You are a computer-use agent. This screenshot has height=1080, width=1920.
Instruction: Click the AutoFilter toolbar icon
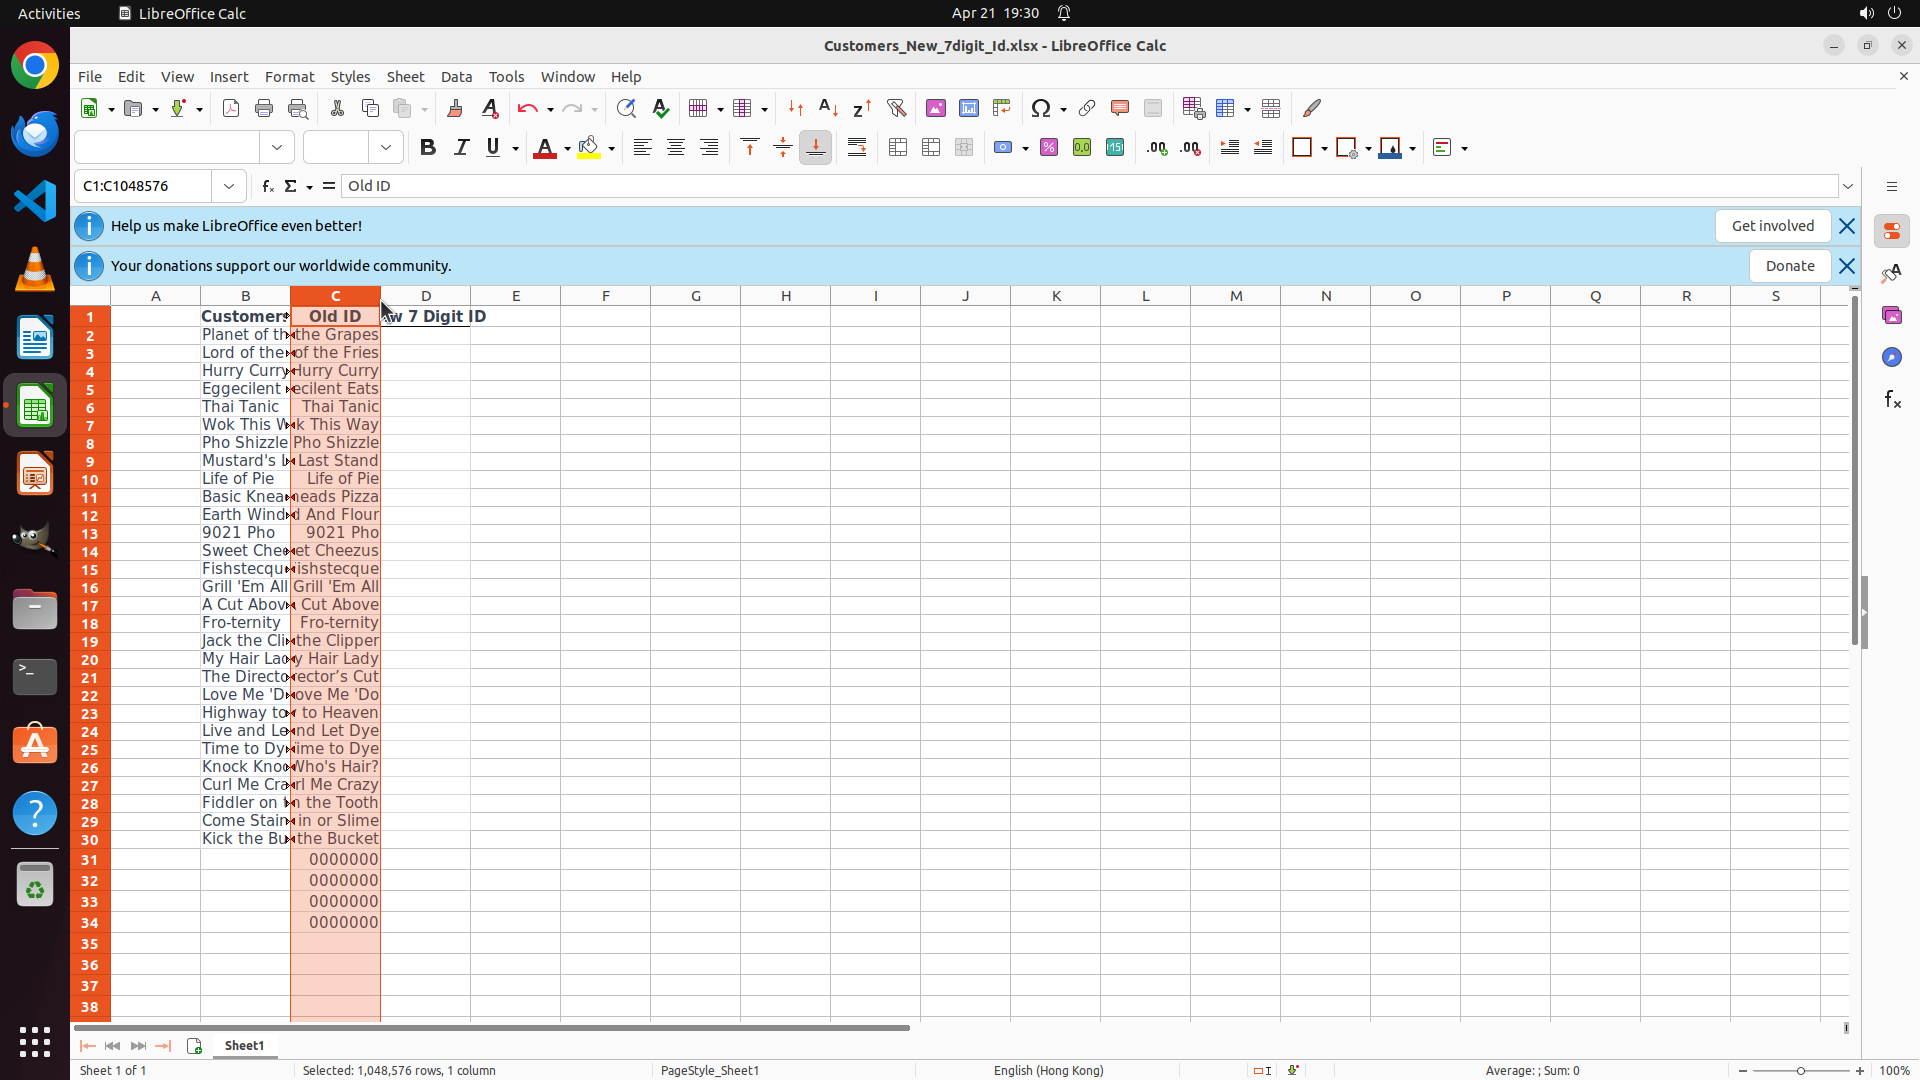click(x=896, y=108)
